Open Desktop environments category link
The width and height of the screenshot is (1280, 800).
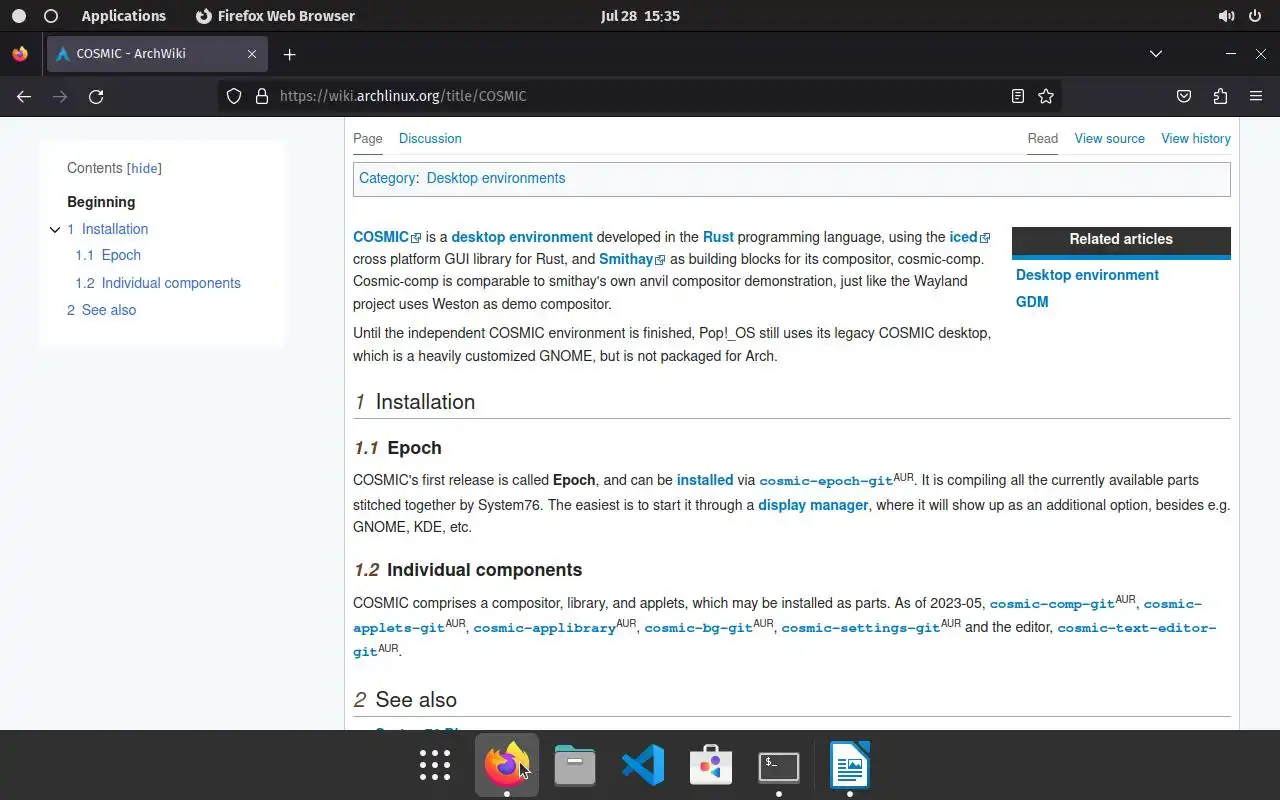(496, 178)
